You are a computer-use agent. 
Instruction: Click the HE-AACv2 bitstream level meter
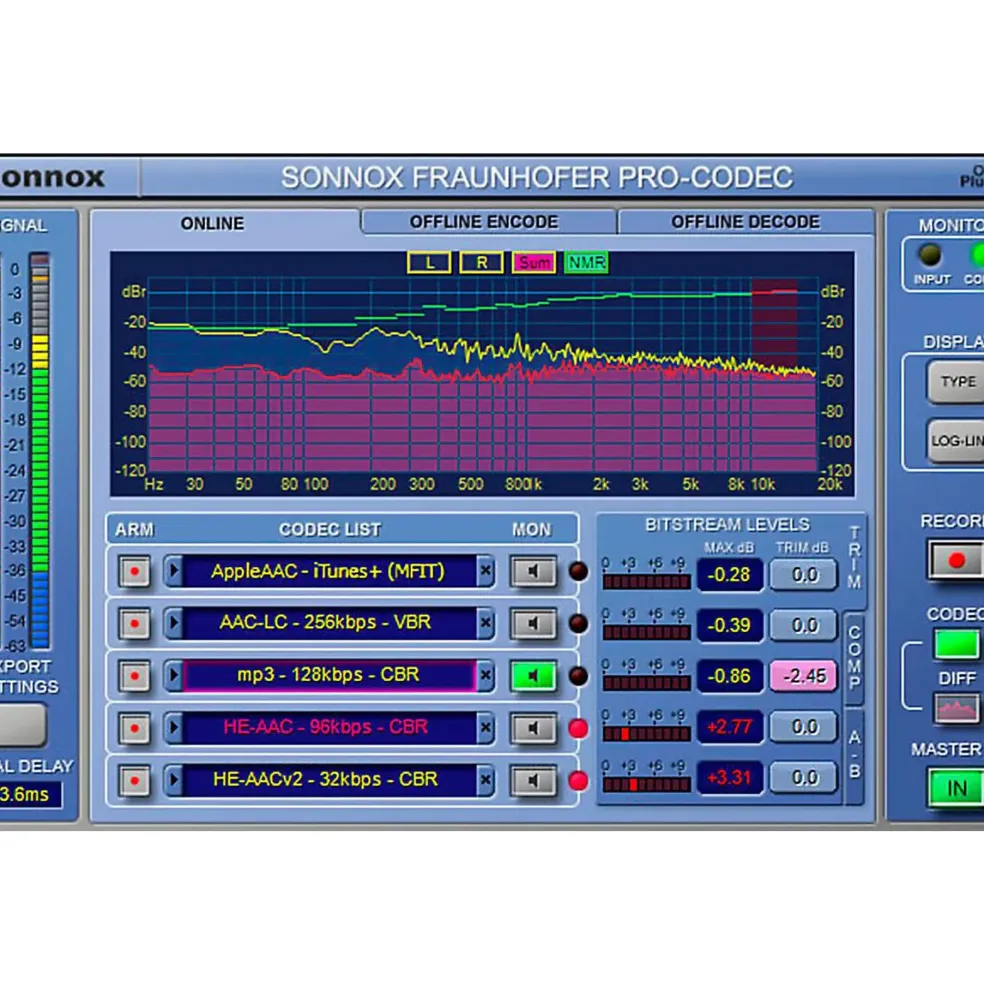[x=647, y=785]
